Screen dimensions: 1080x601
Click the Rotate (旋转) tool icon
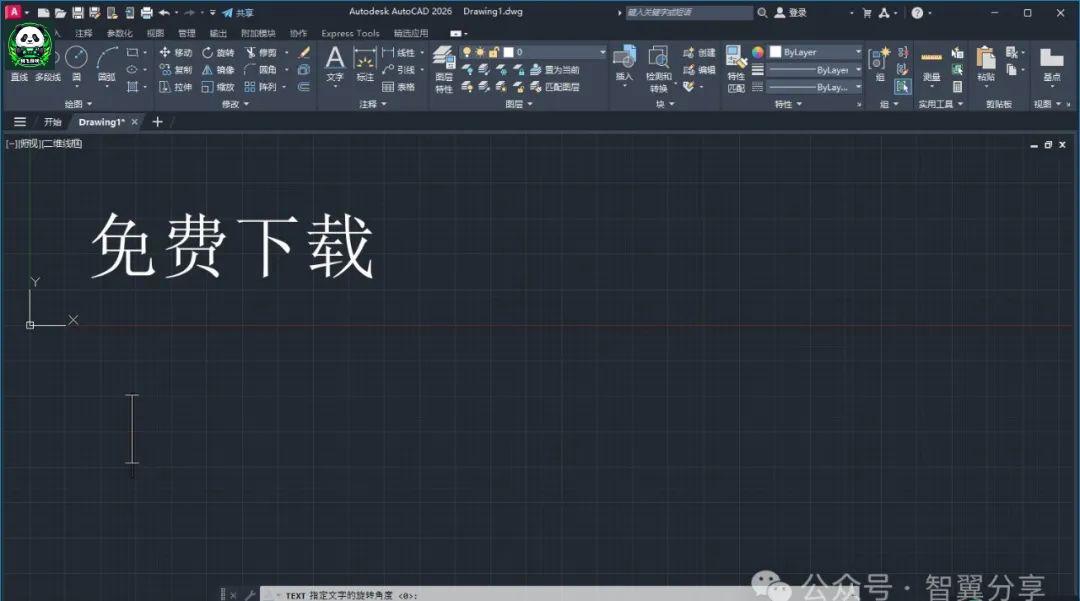click(x=208, y=52)
